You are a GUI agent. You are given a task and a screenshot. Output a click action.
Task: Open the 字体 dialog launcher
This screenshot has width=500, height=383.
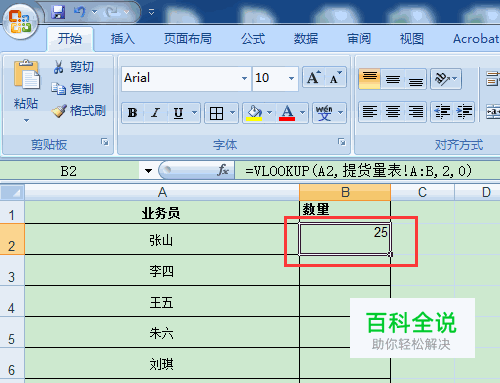[x=341, y=142]
